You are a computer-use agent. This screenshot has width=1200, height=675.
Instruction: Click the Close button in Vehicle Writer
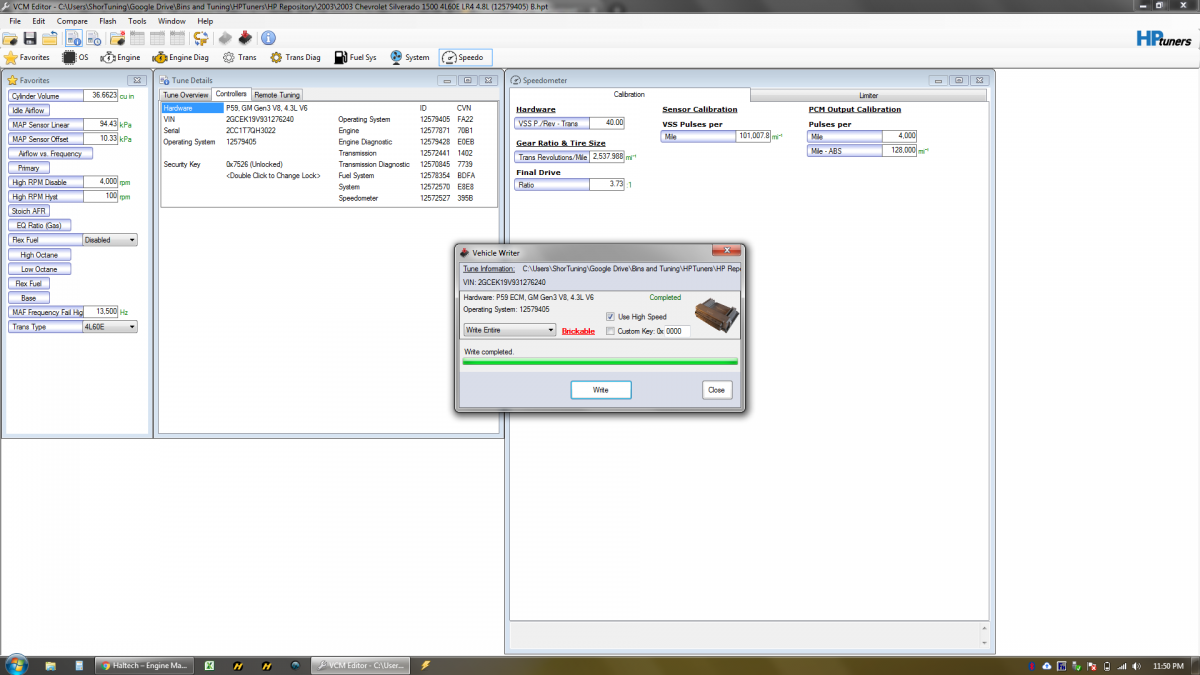coord(716,390)
